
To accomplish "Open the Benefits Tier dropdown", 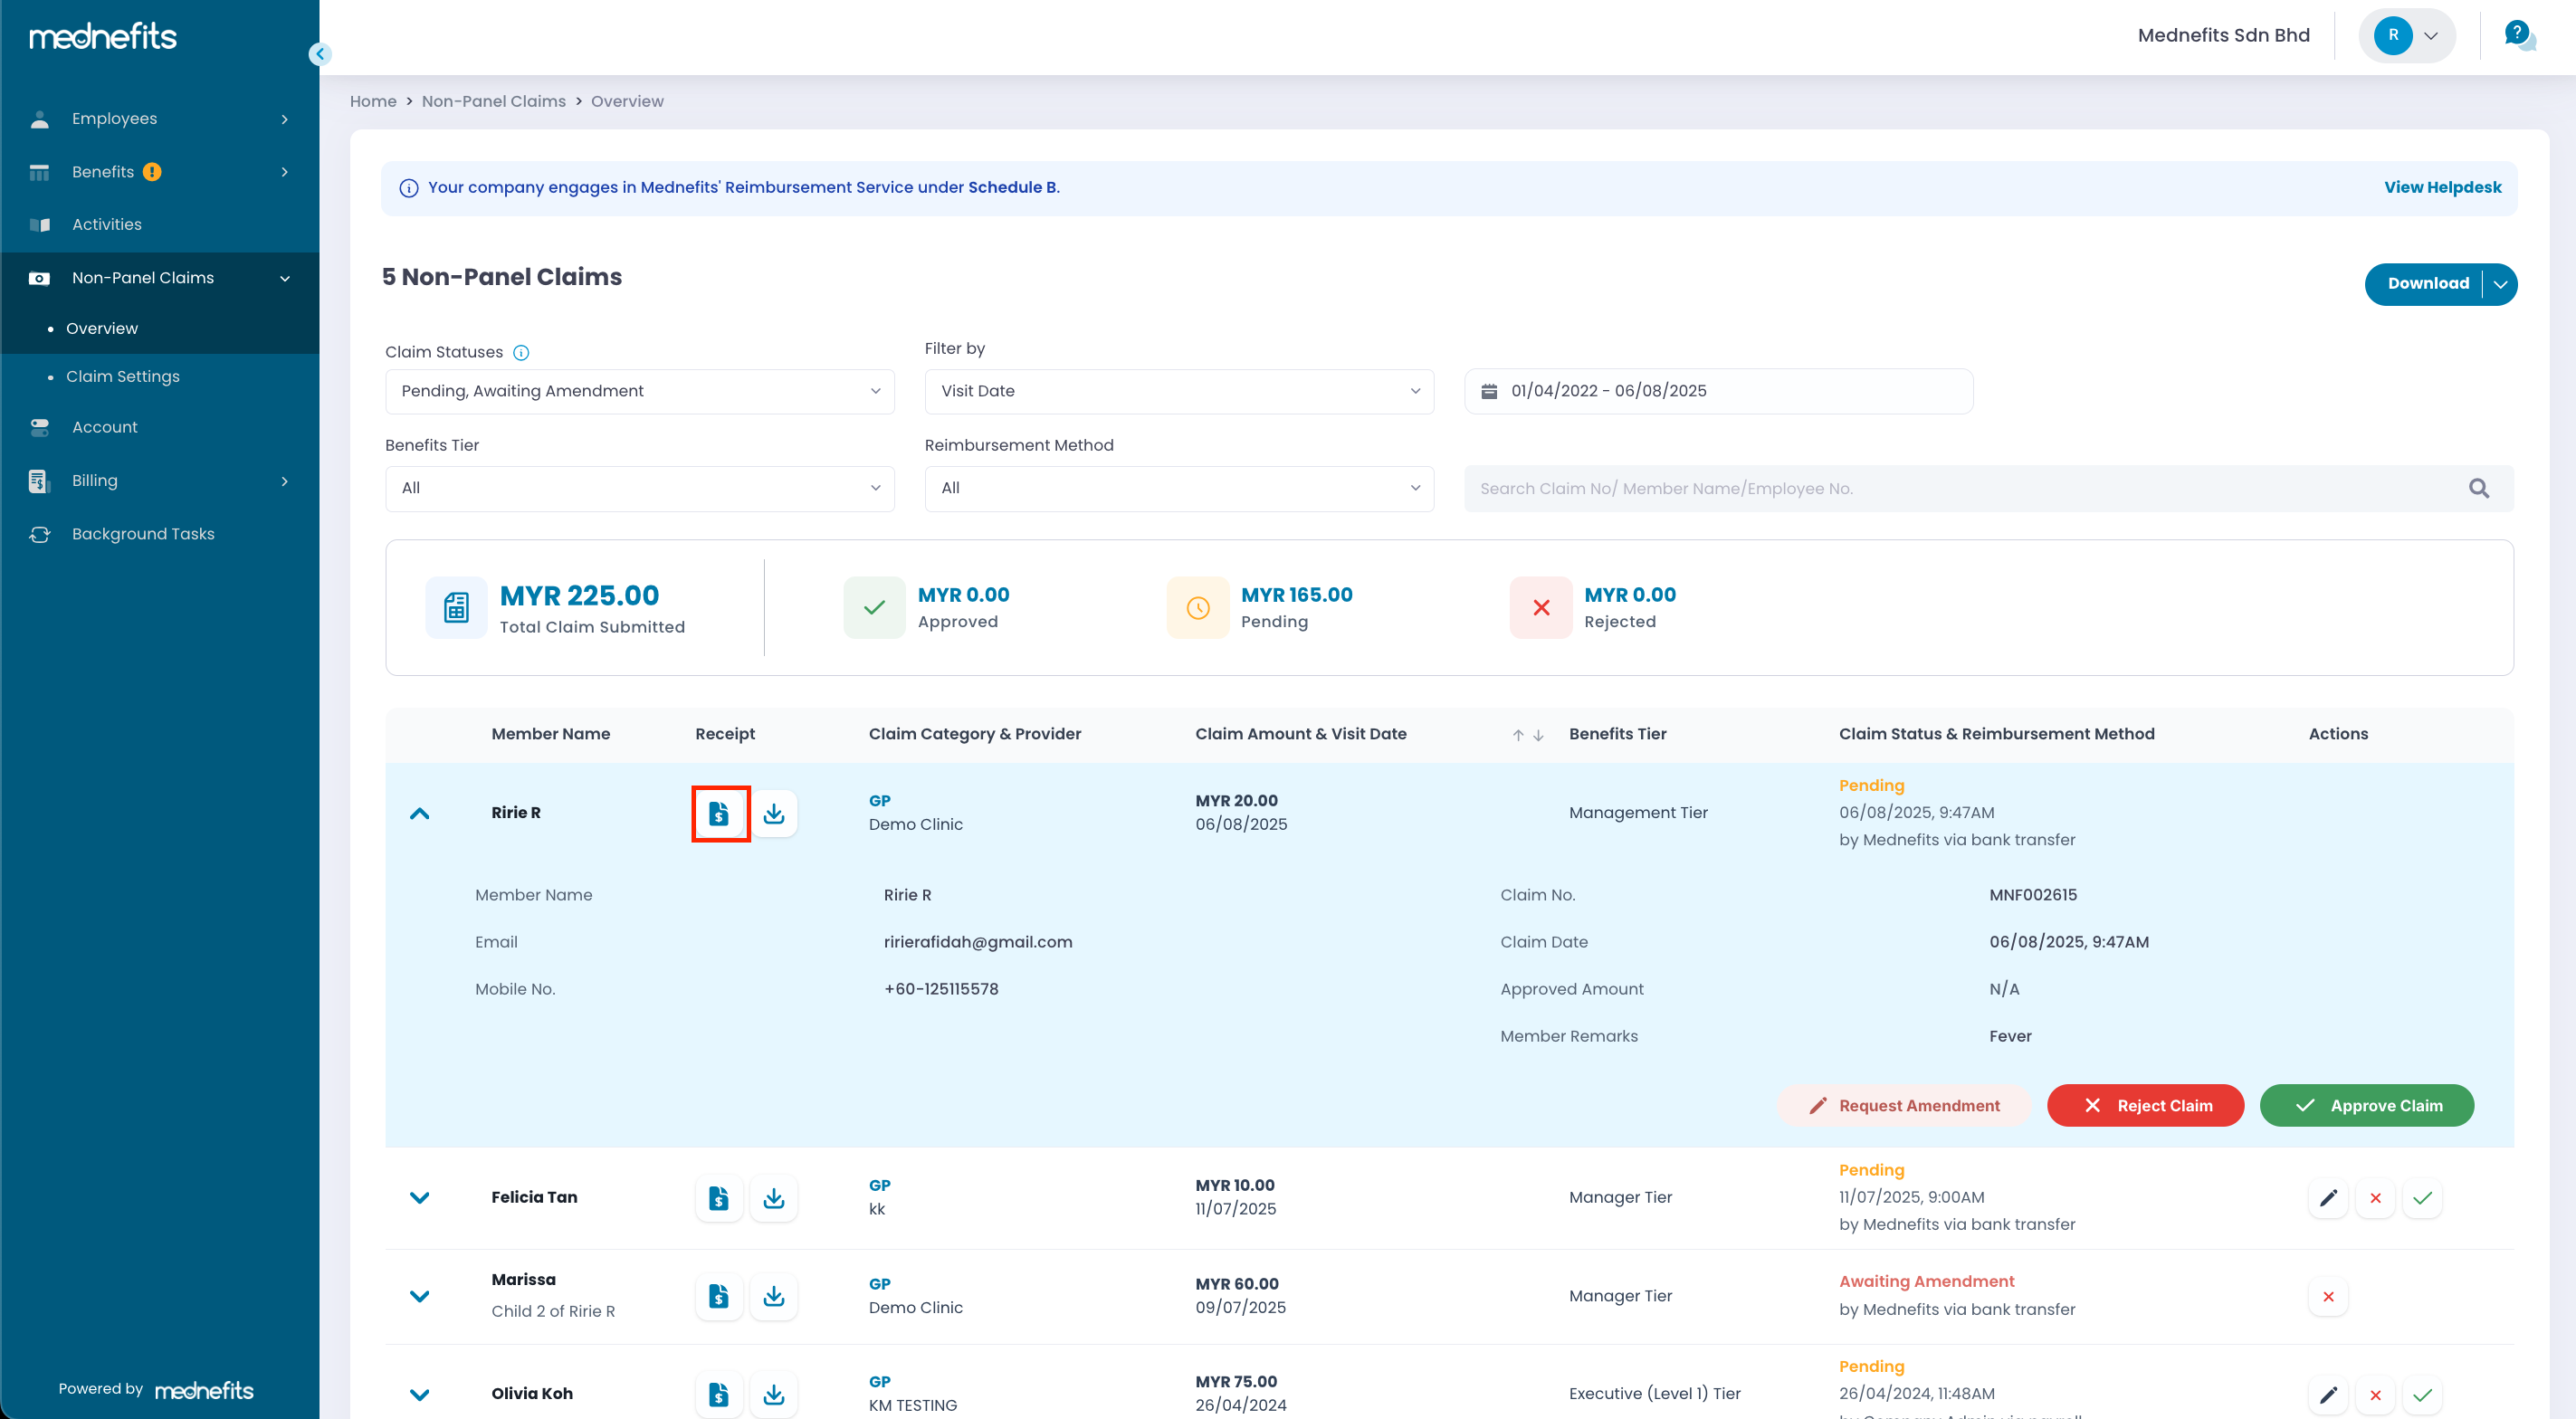I will click(x=639, y=488).
